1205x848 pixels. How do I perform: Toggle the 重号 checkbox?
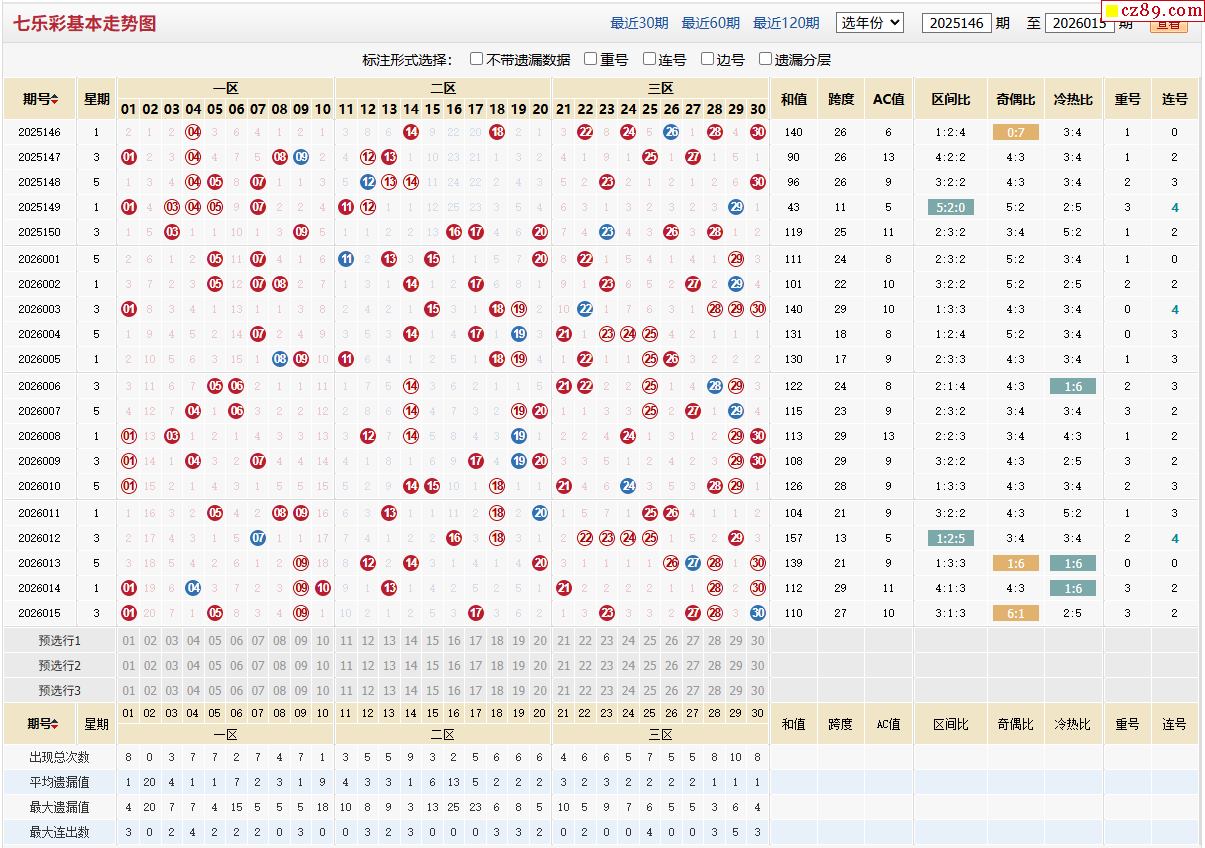[x=591, y=59]
